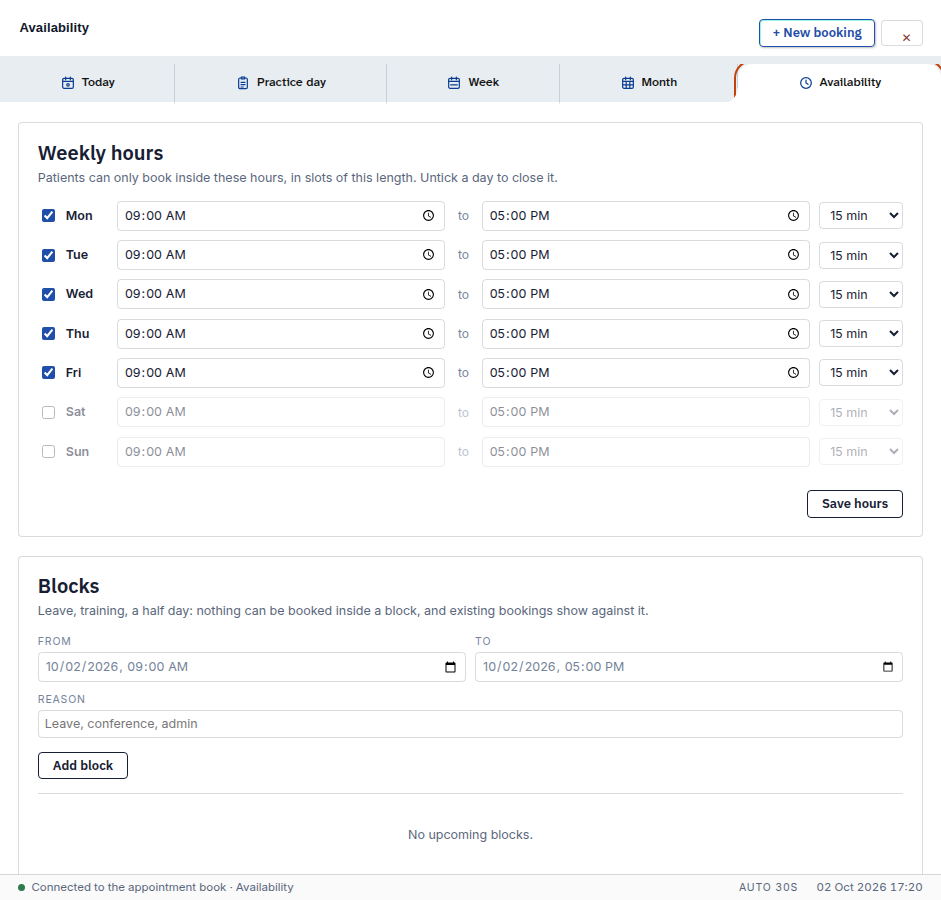This screenshot has width=941, height=900.
Task: Click the Blocks heading
Action: pos(68,586)
